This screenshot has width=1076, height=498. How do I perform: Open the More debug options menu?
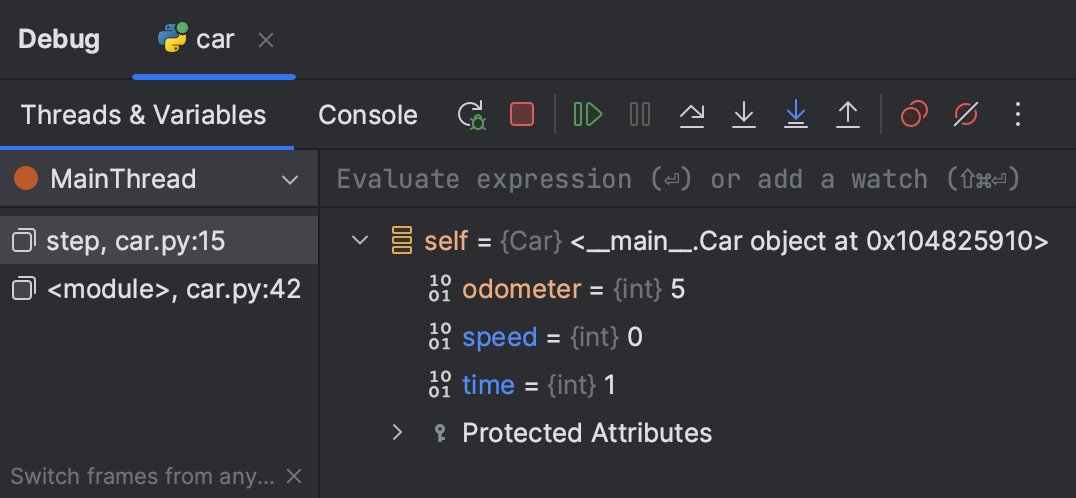pyautogui.click(x=1018, y=115)
